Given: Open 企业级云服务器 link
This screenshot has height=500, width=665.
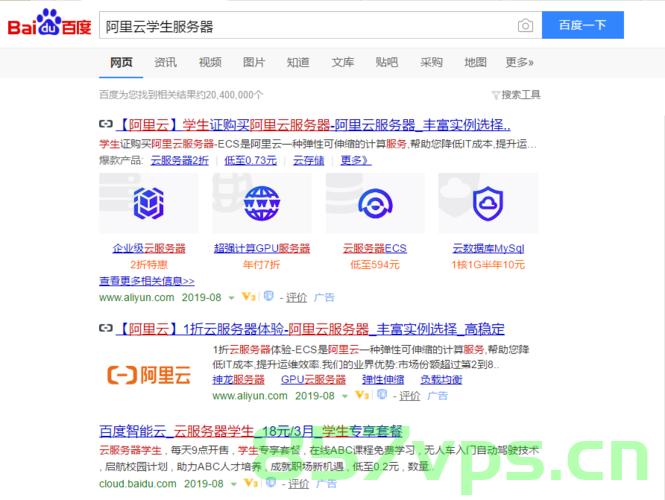Looking at the screenshot, I should (149, 248).
